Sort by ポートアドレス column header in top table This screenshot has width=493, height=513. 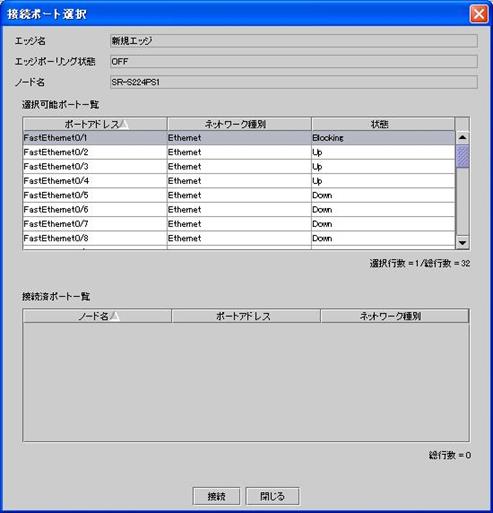tap(95, 124)
